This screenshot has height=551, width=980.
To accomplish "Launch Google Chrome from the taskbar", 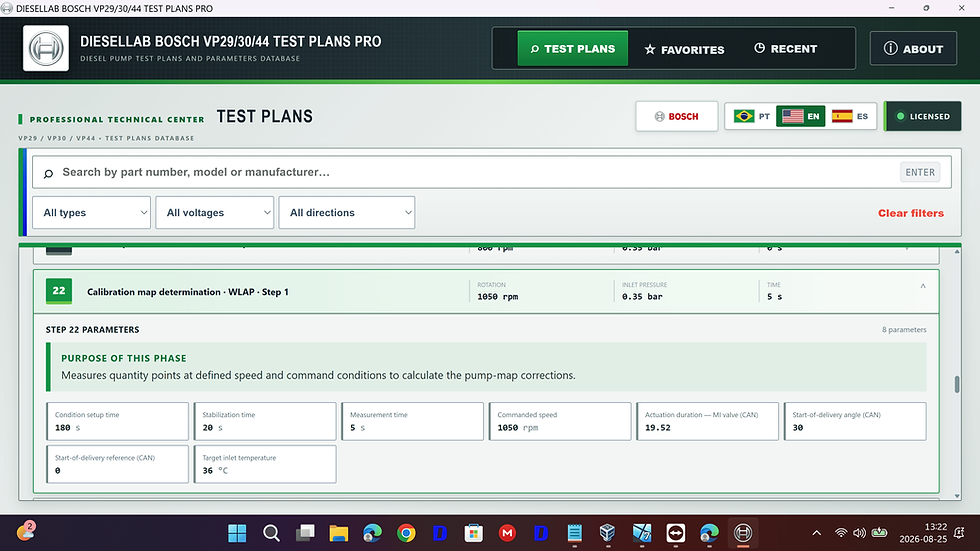I will [x=406, y=533].
